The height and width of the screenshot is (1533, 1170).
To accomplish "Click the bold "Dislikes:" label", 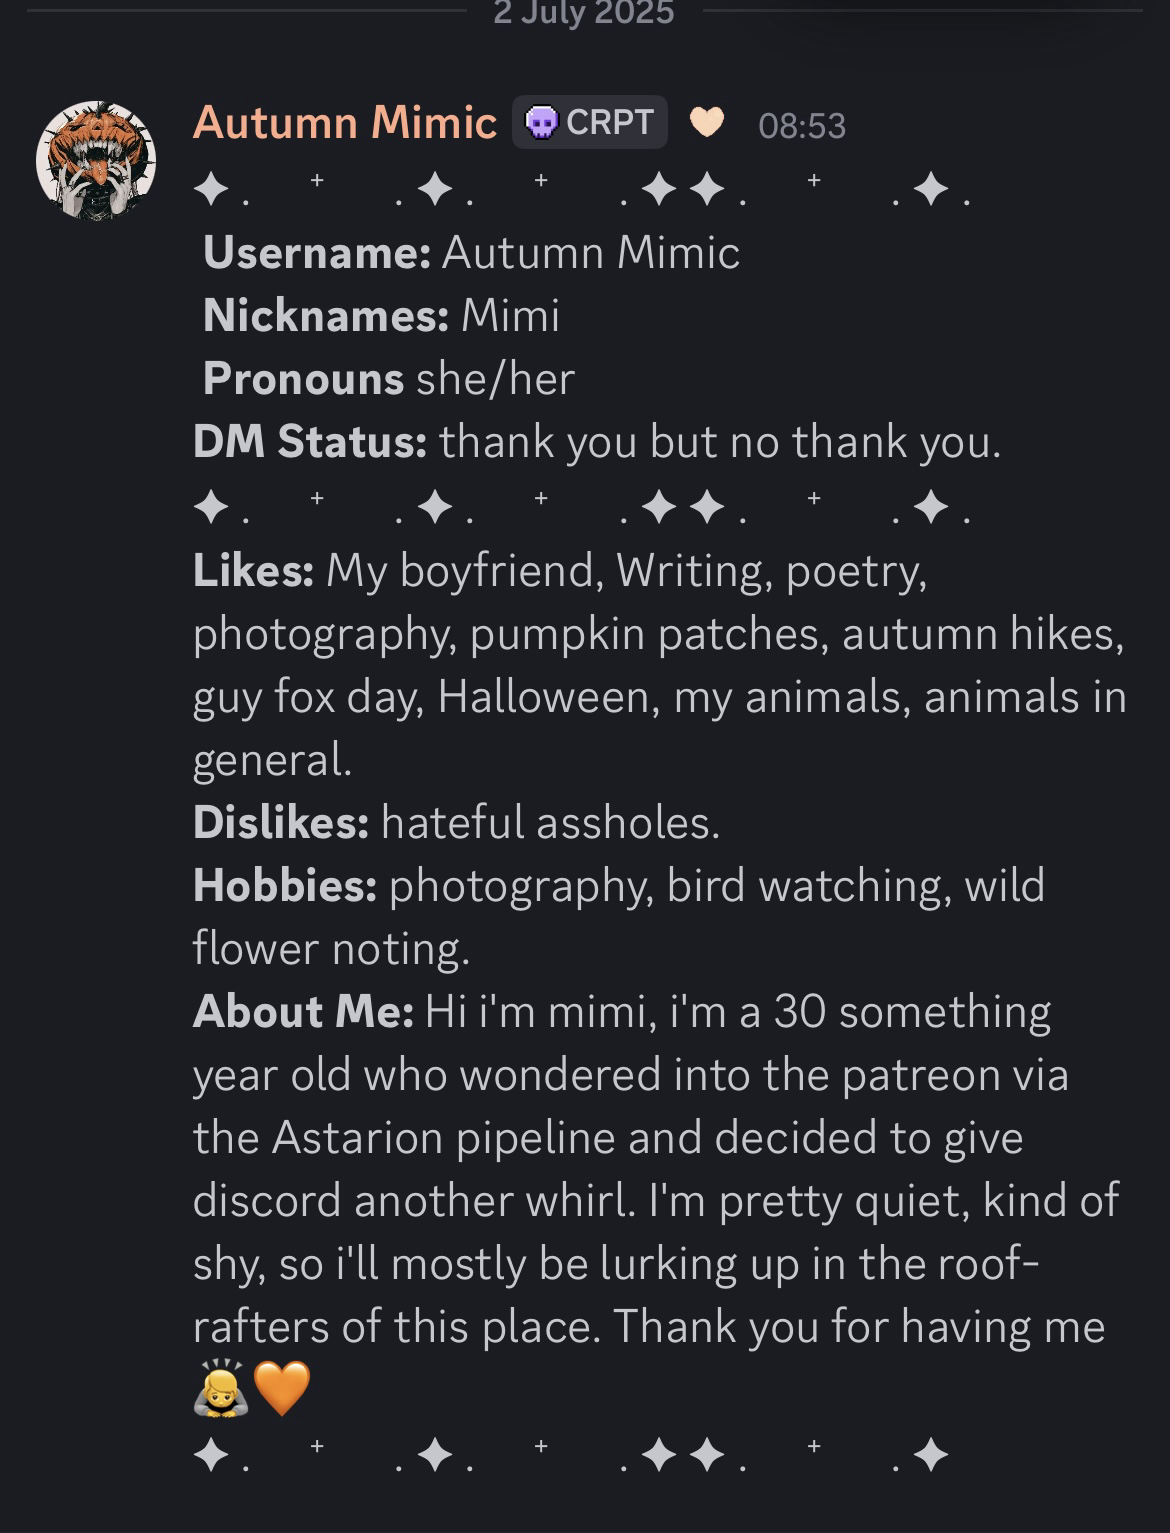I will pyautogui.click(x=281, y=822).
